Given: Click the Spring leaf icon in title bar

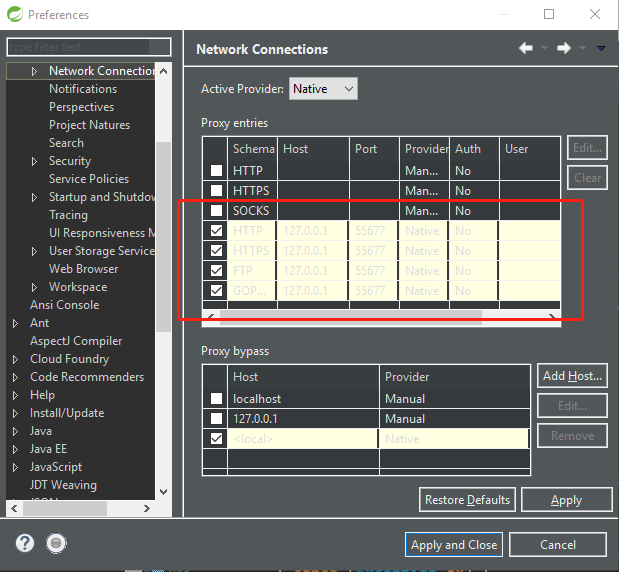Looking at the screenshot, I should [x=15, y=14].
